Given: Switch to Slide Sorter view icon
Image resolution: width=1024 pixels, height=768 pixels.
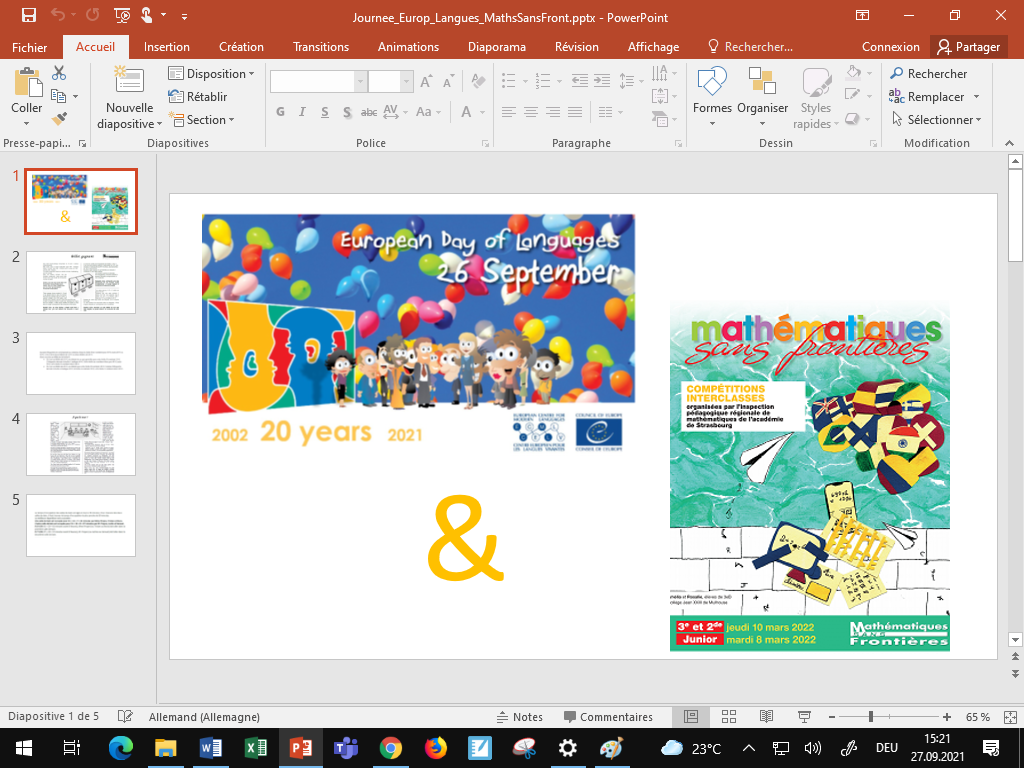Looking at the screenshot, I should coord(728,717).
